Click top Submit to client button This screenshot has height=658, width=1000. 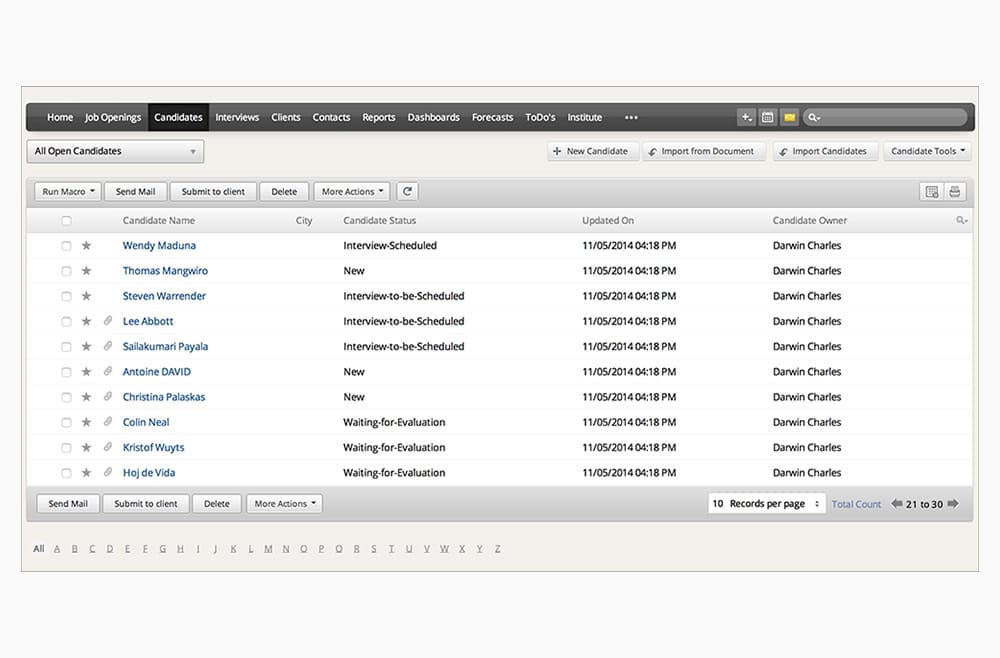[x=213, y=191]
